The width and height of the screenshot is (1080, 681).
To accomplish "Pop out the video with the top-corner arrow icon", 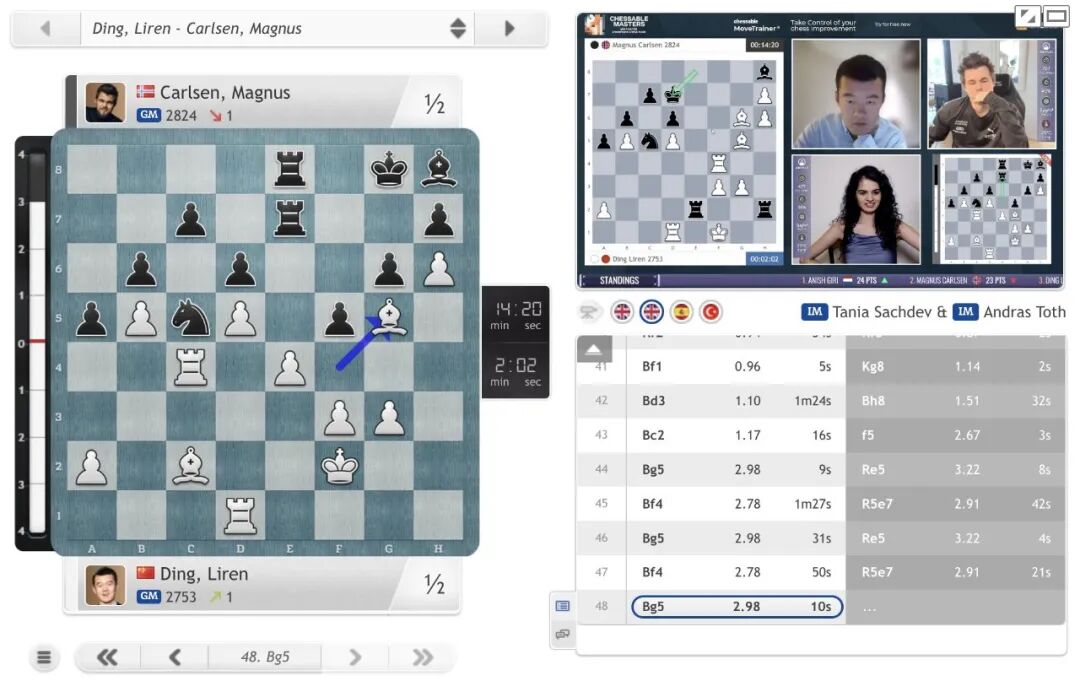I will tap(1027, 17).
